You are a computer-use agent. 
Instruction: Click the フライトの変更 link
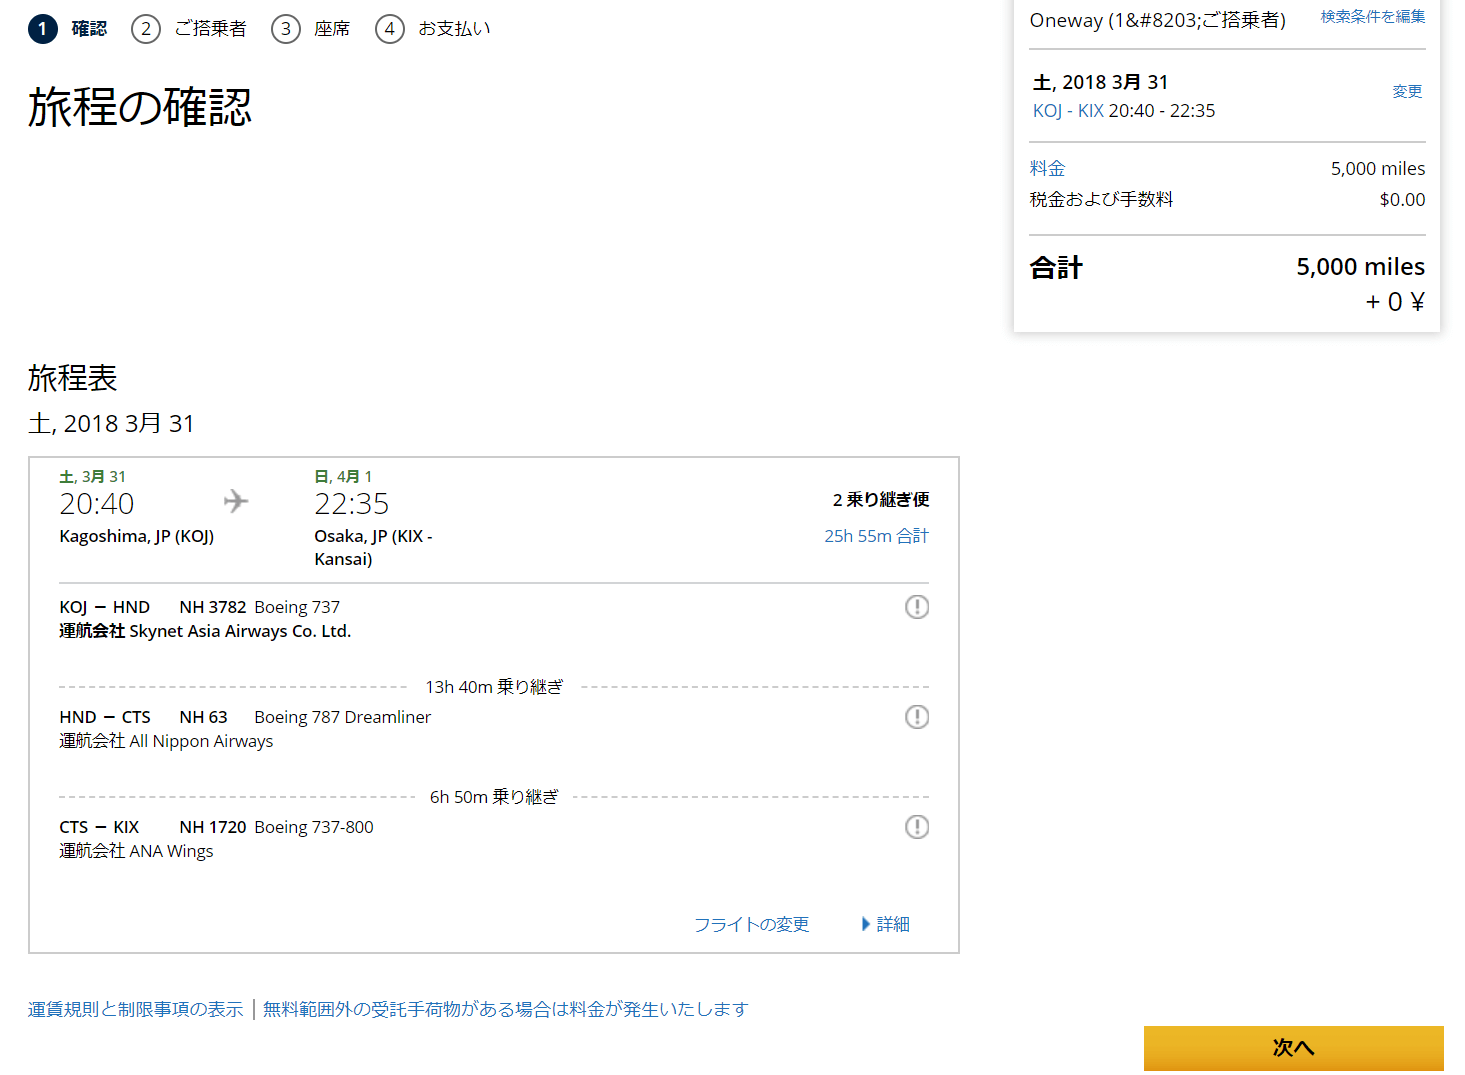click(751, 924)
